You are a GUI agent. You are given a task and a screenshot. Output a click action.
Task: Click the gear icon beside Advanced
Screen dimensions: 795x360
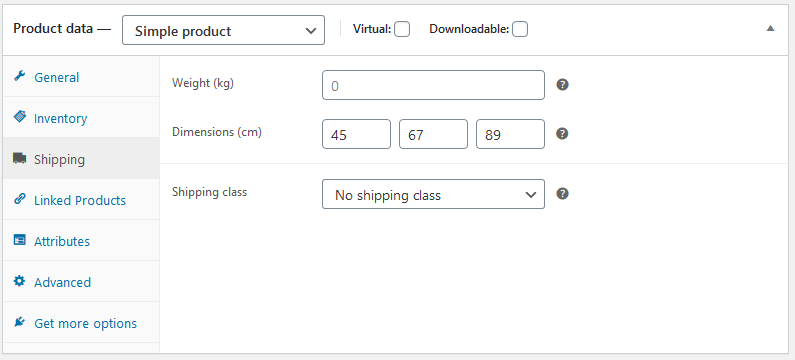click(x=19, y=281)
